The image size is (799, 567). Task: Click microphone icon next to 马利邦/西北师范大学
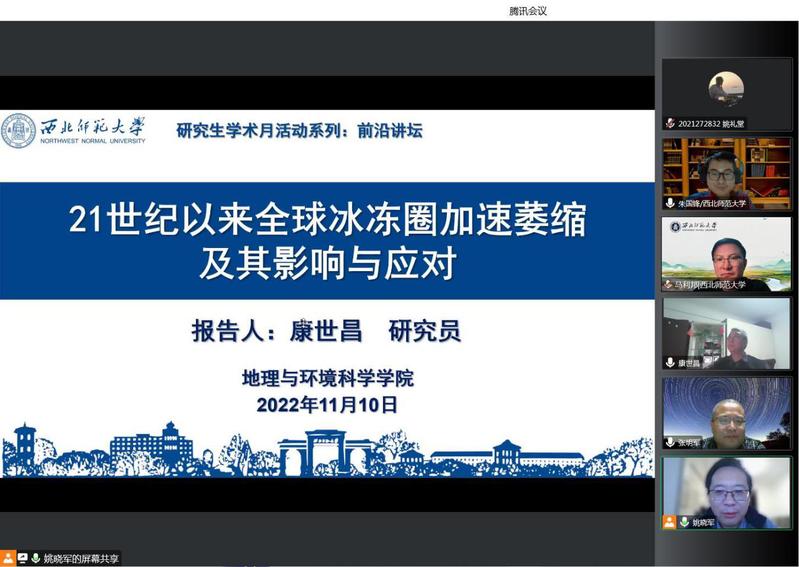(x=670, y=284)
